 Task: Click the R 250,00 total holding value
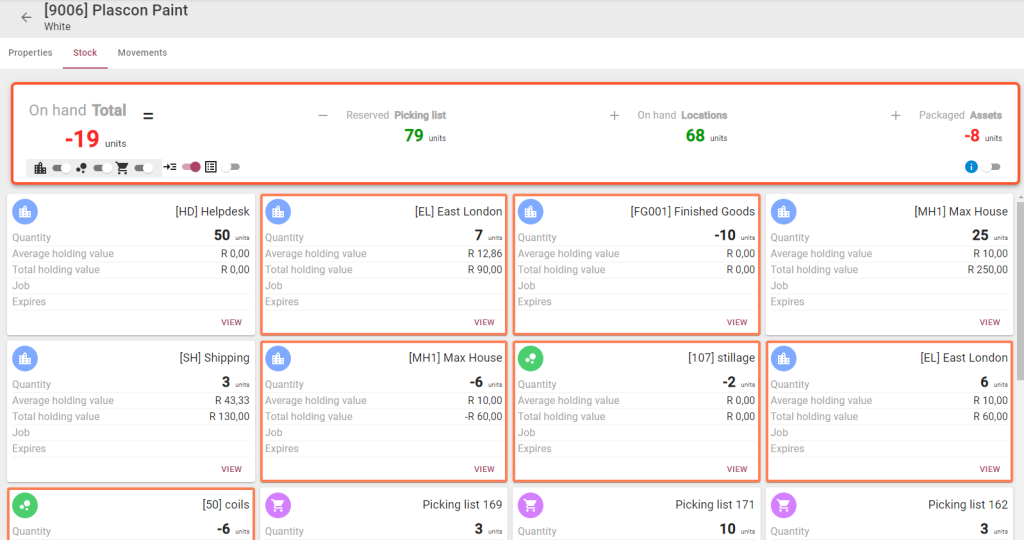point(987,270)
